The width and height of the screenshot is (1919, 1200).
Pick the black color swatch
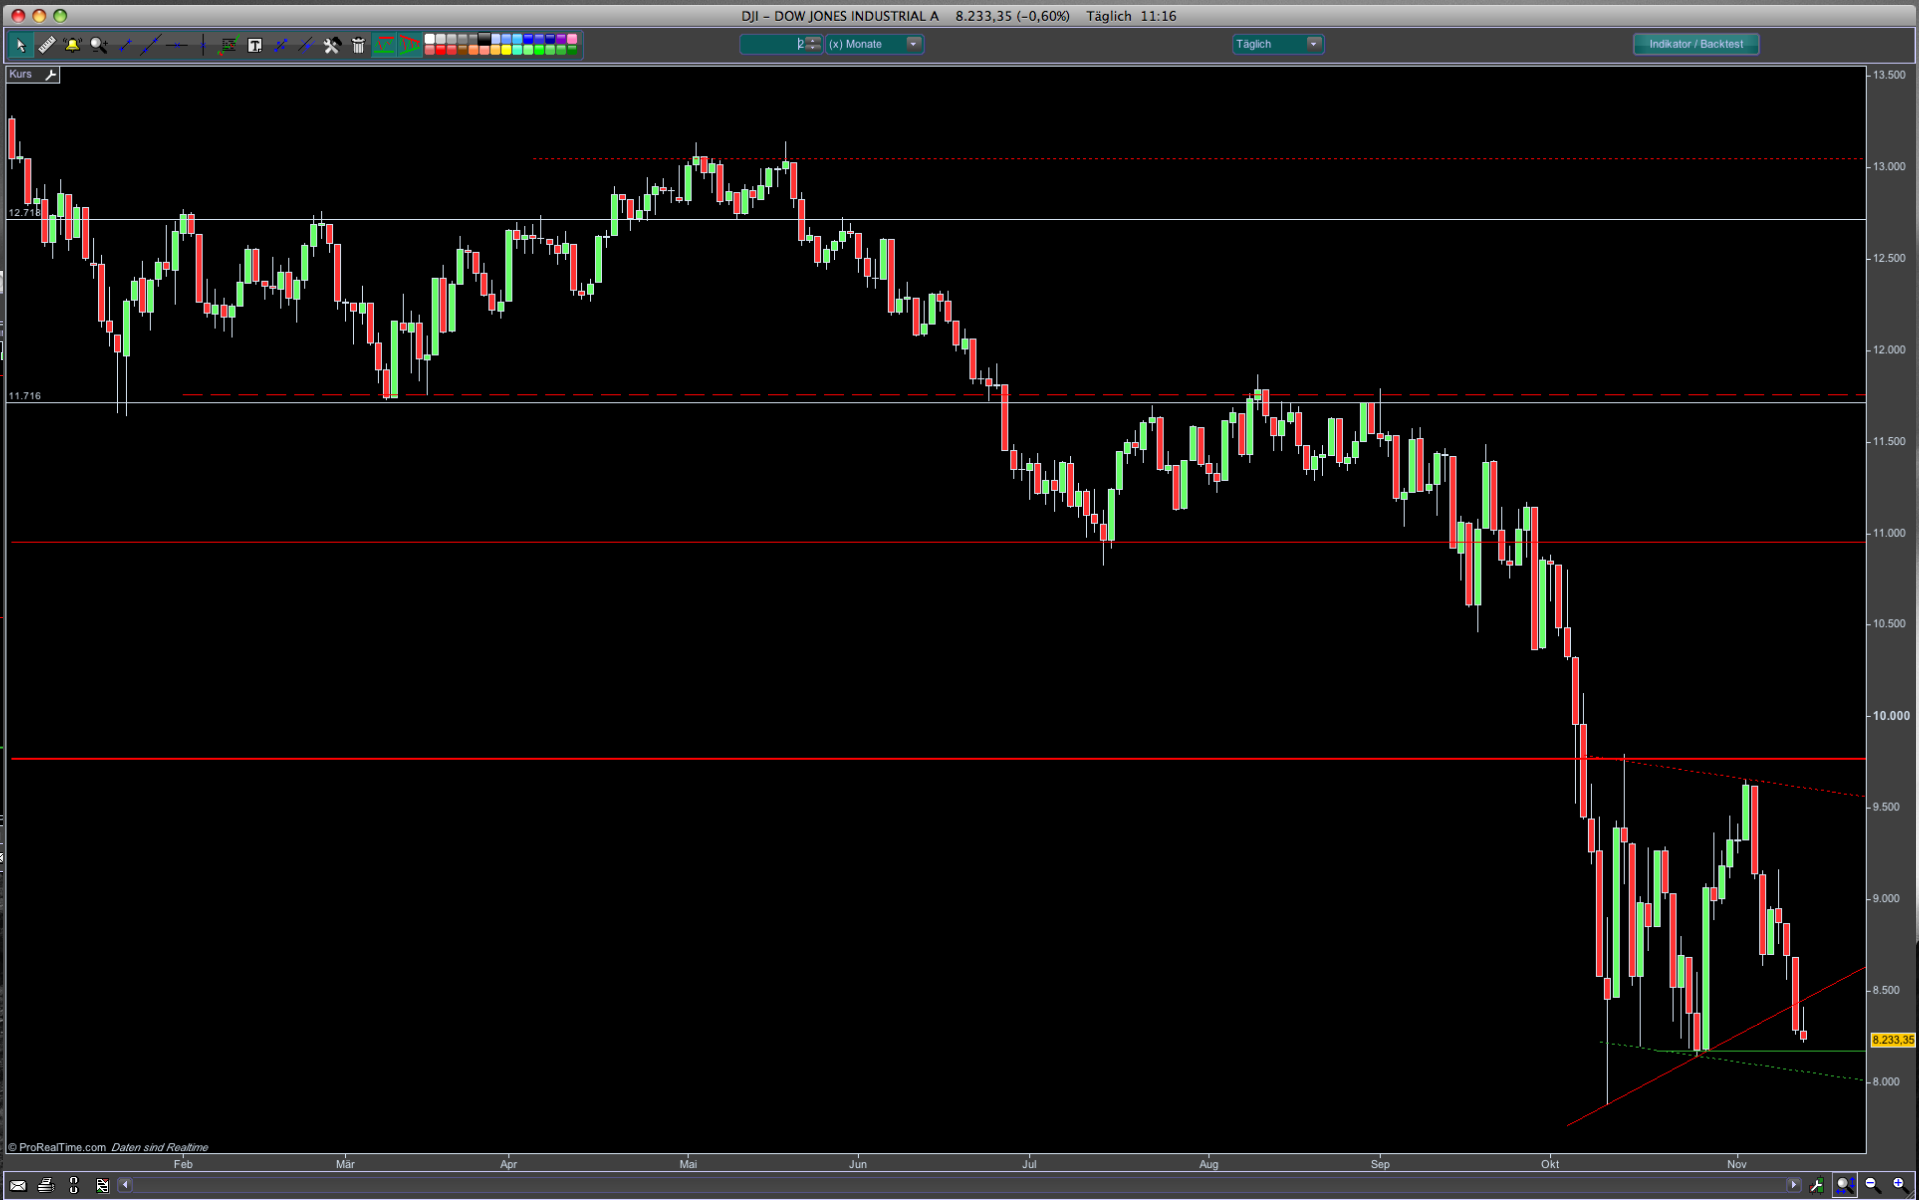(485, 39)
